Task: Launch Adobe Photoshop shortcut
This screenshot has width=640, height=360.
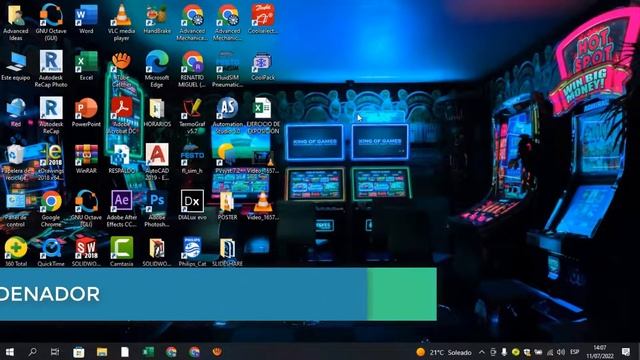Action: [157, 209]
